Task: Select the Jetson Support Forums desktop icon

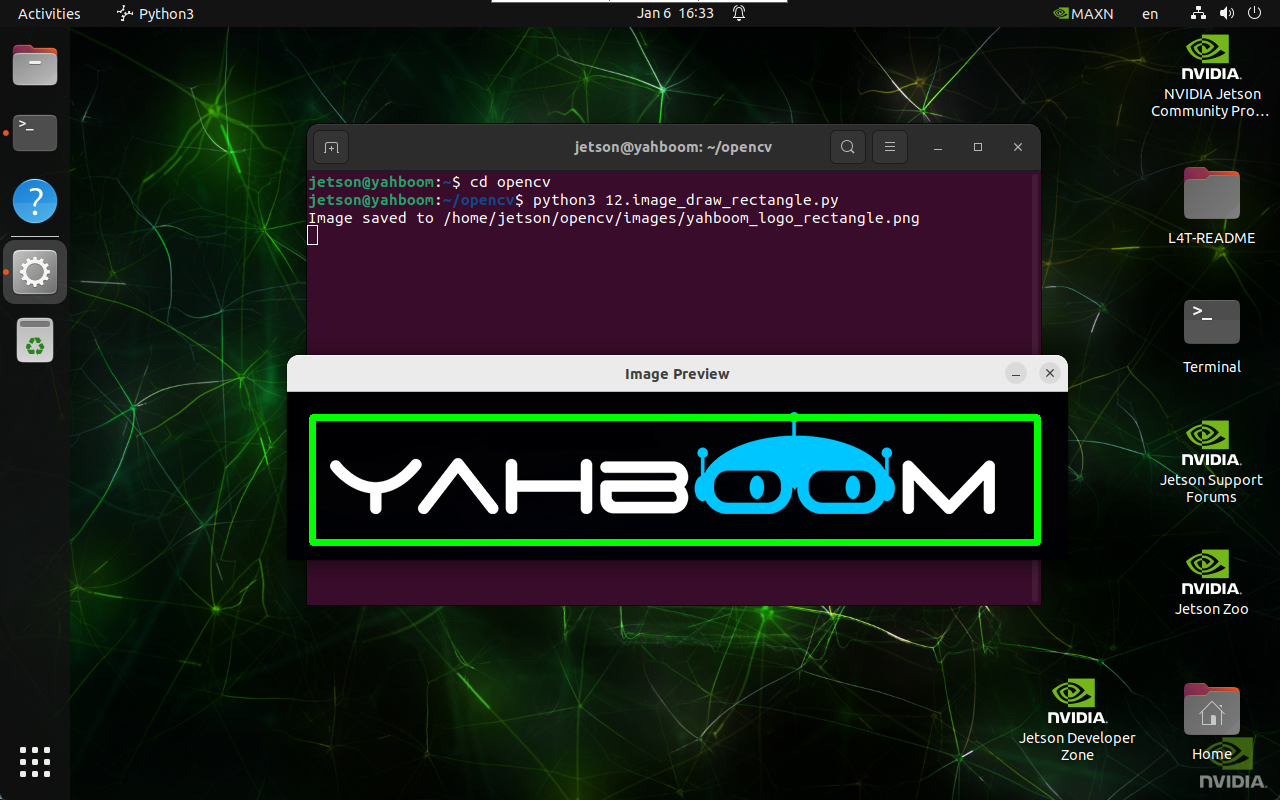Action: pyautogui.click(x=1211, y=462)
